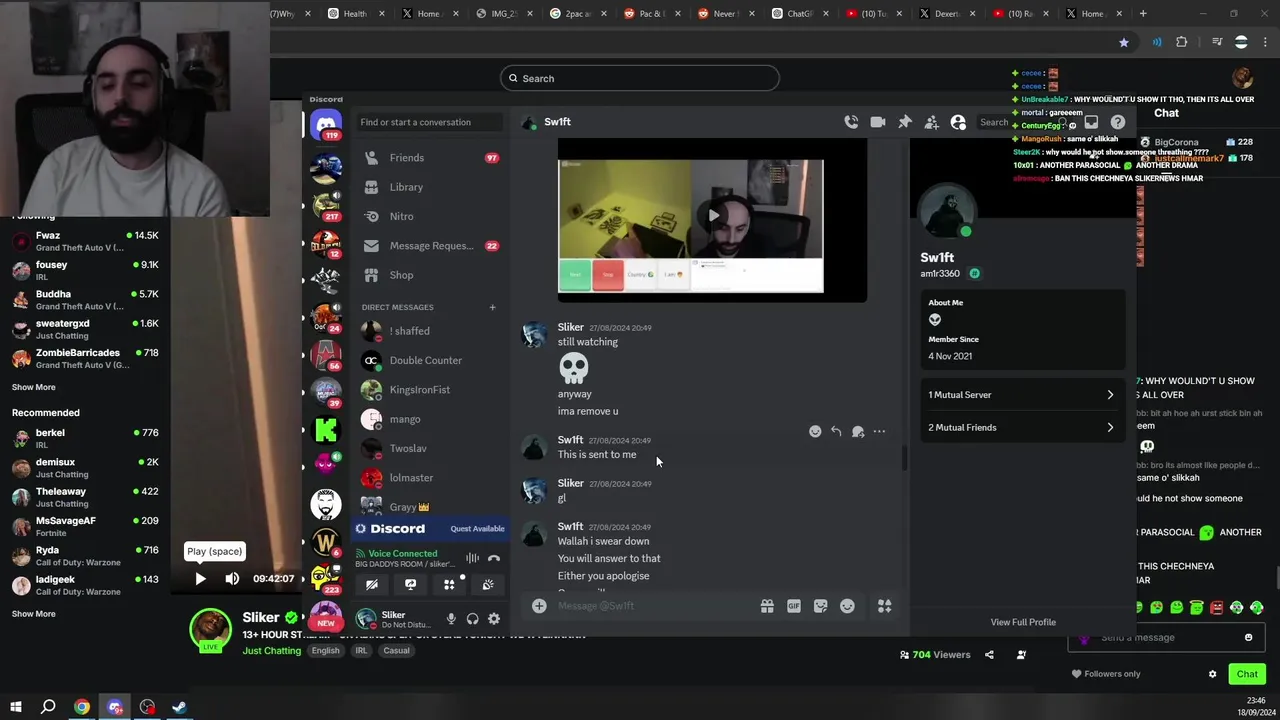
Task: Open View Full Profile link
Action: (x=1023, y=622)
